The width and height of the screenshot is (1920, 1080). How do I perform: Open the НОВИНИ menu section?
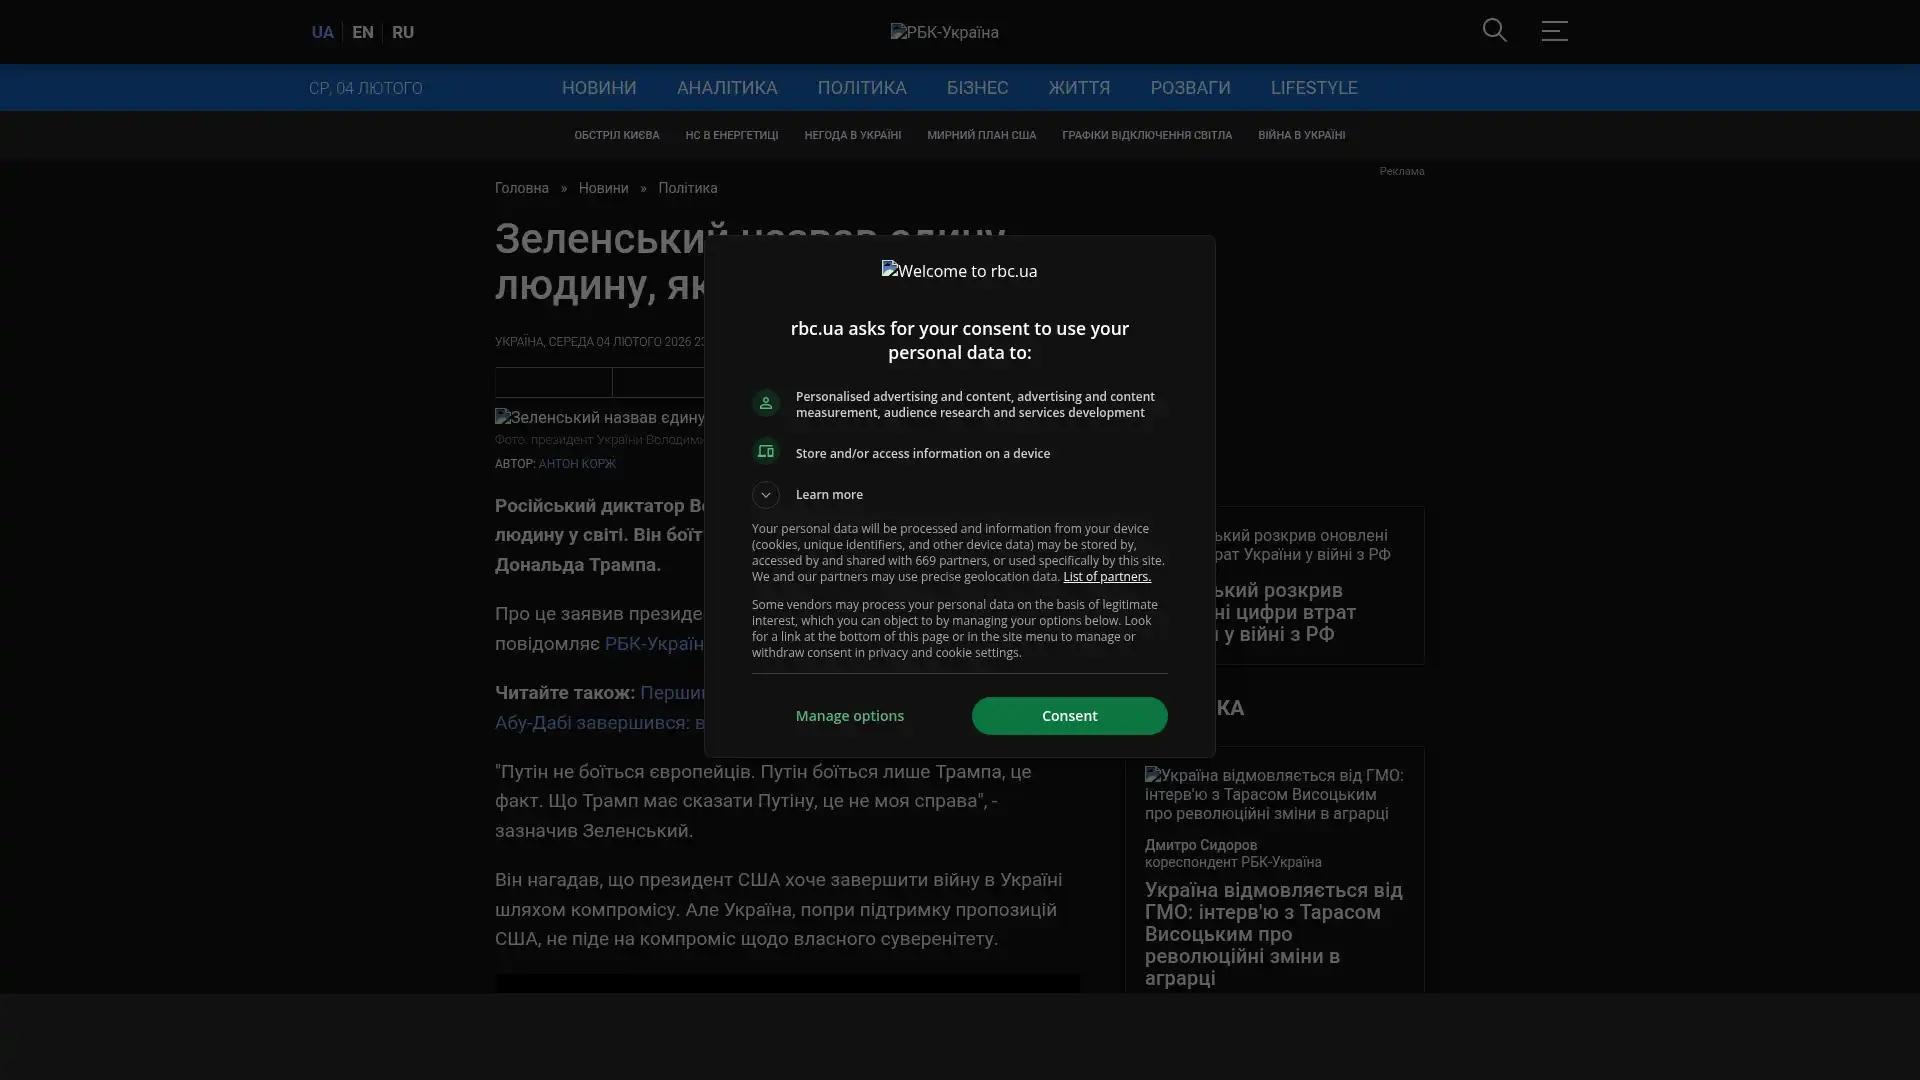[x=598, y=88]
